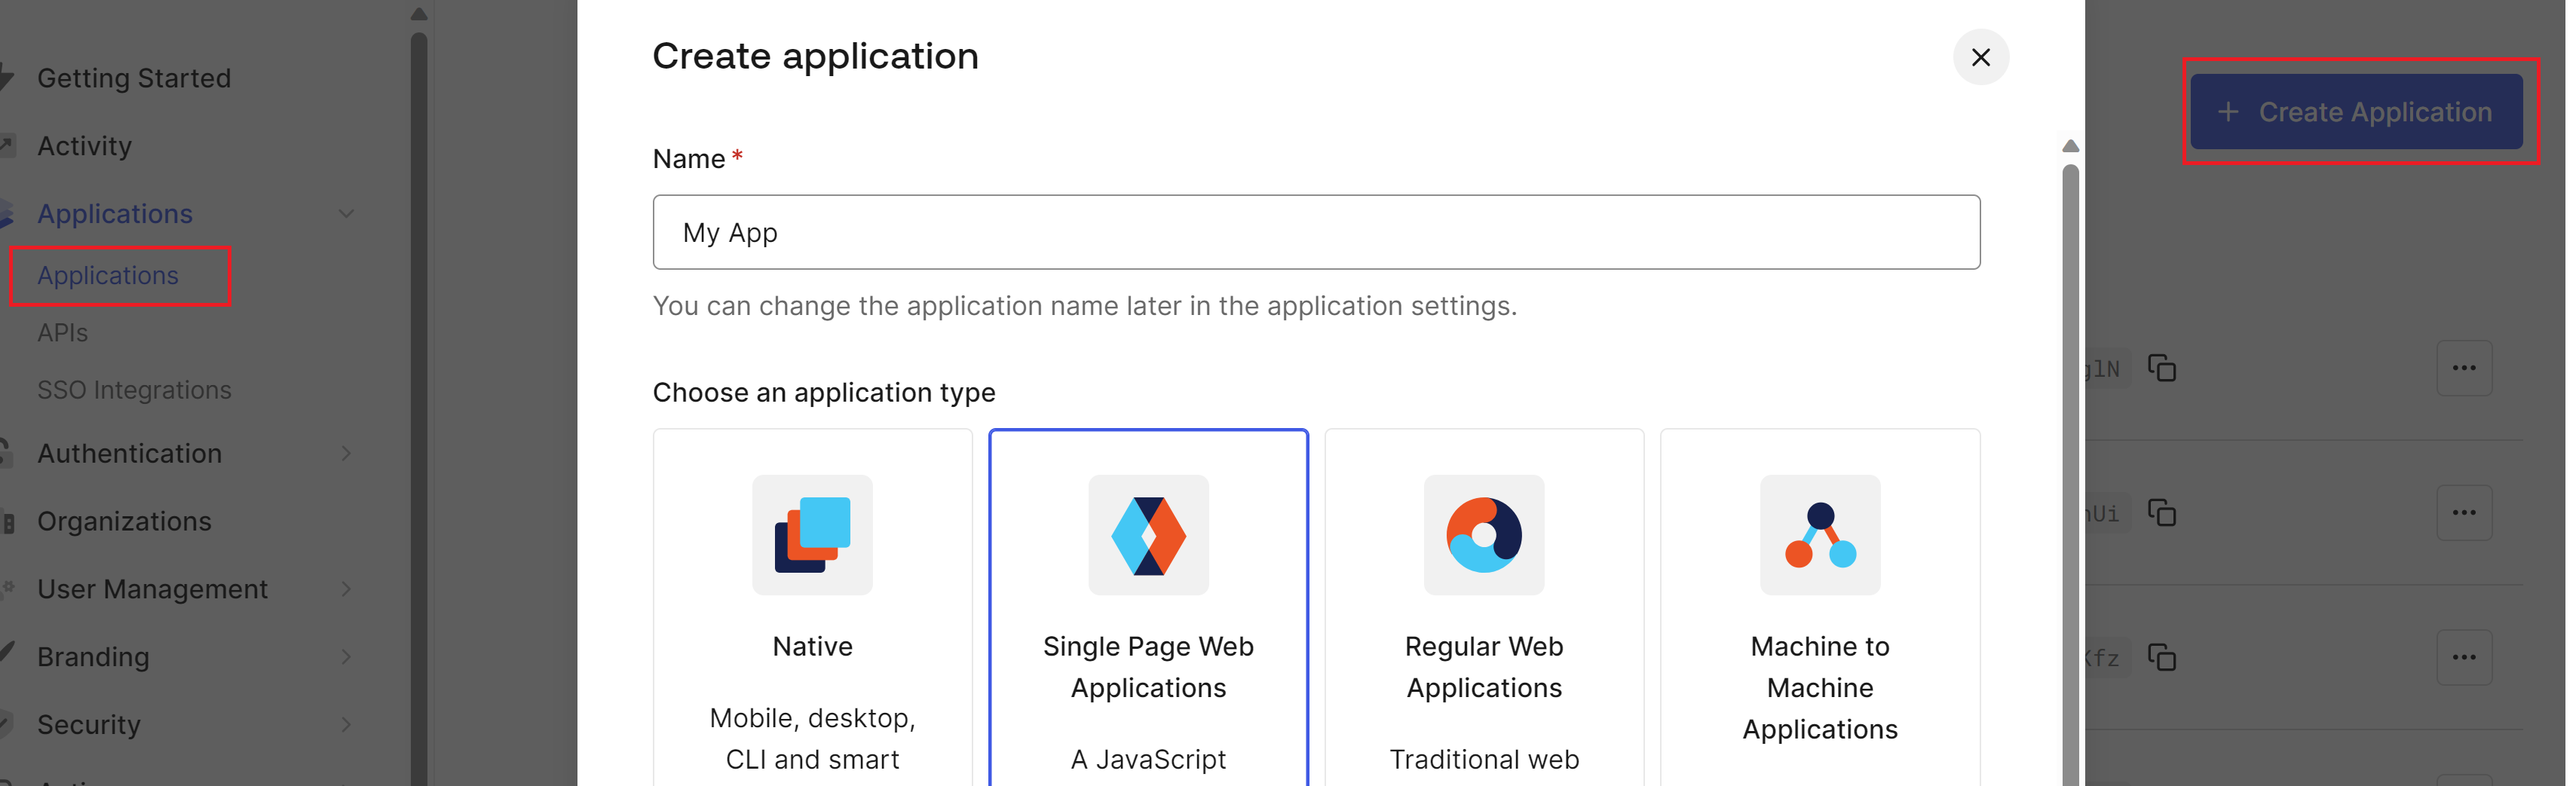Choose the Single Page Web Applications icon

tap(1147, 534)
